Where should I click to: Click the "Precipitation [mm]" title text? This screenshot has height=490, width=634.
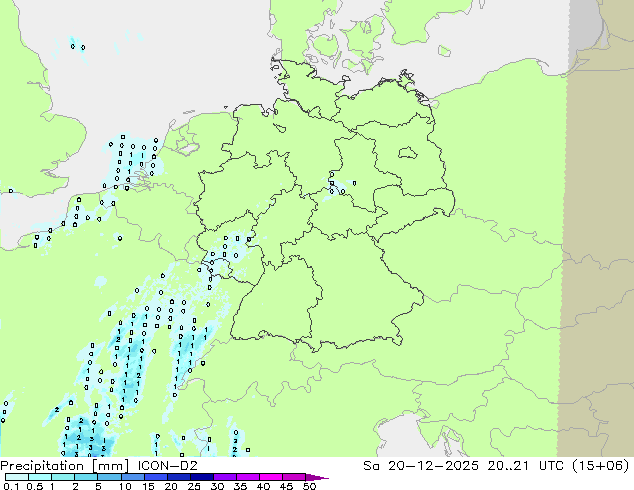click(65, 466)
